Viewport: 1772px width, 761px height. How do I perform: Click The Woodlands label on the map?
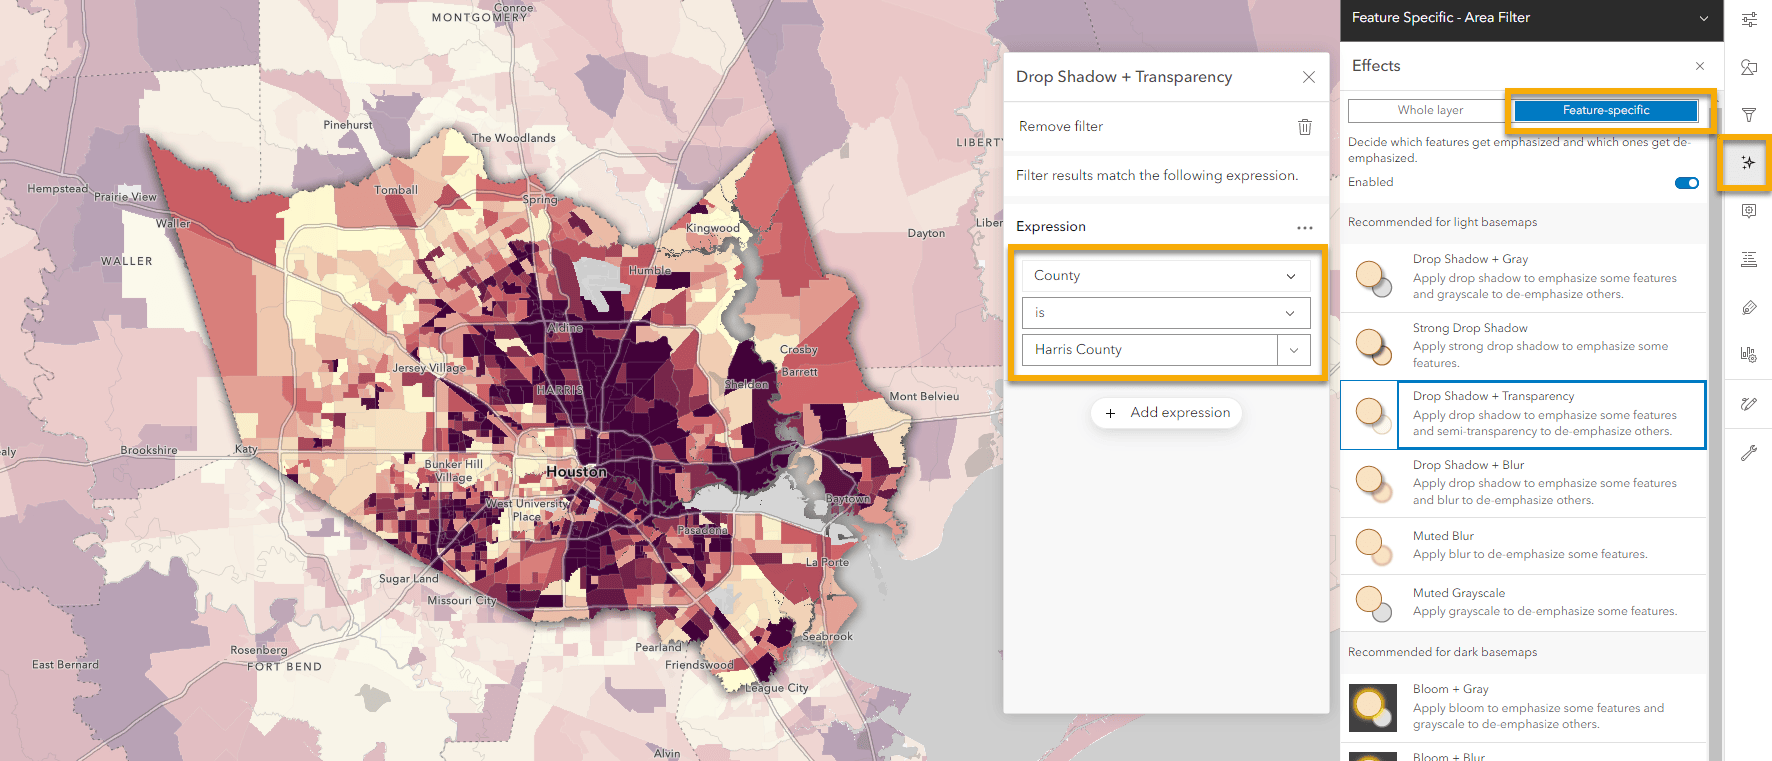[513, 138]
